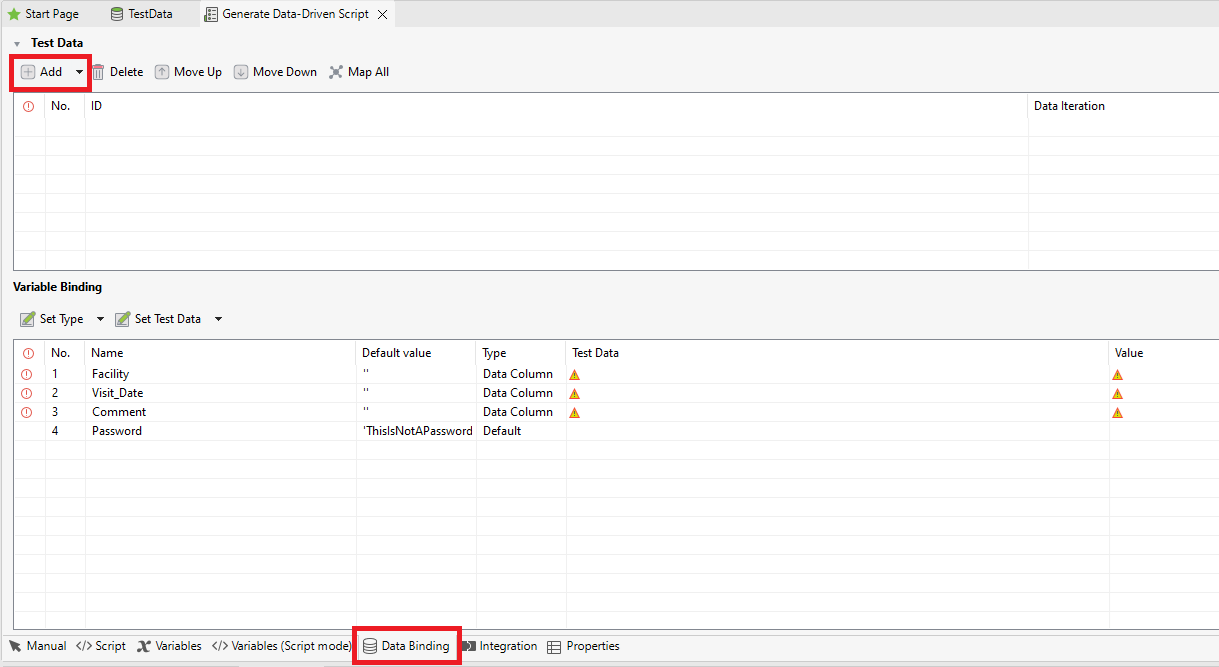Click the Set Type pencil icon
This screenshot has height=667, width=1219.
click(x=28, y=319)
